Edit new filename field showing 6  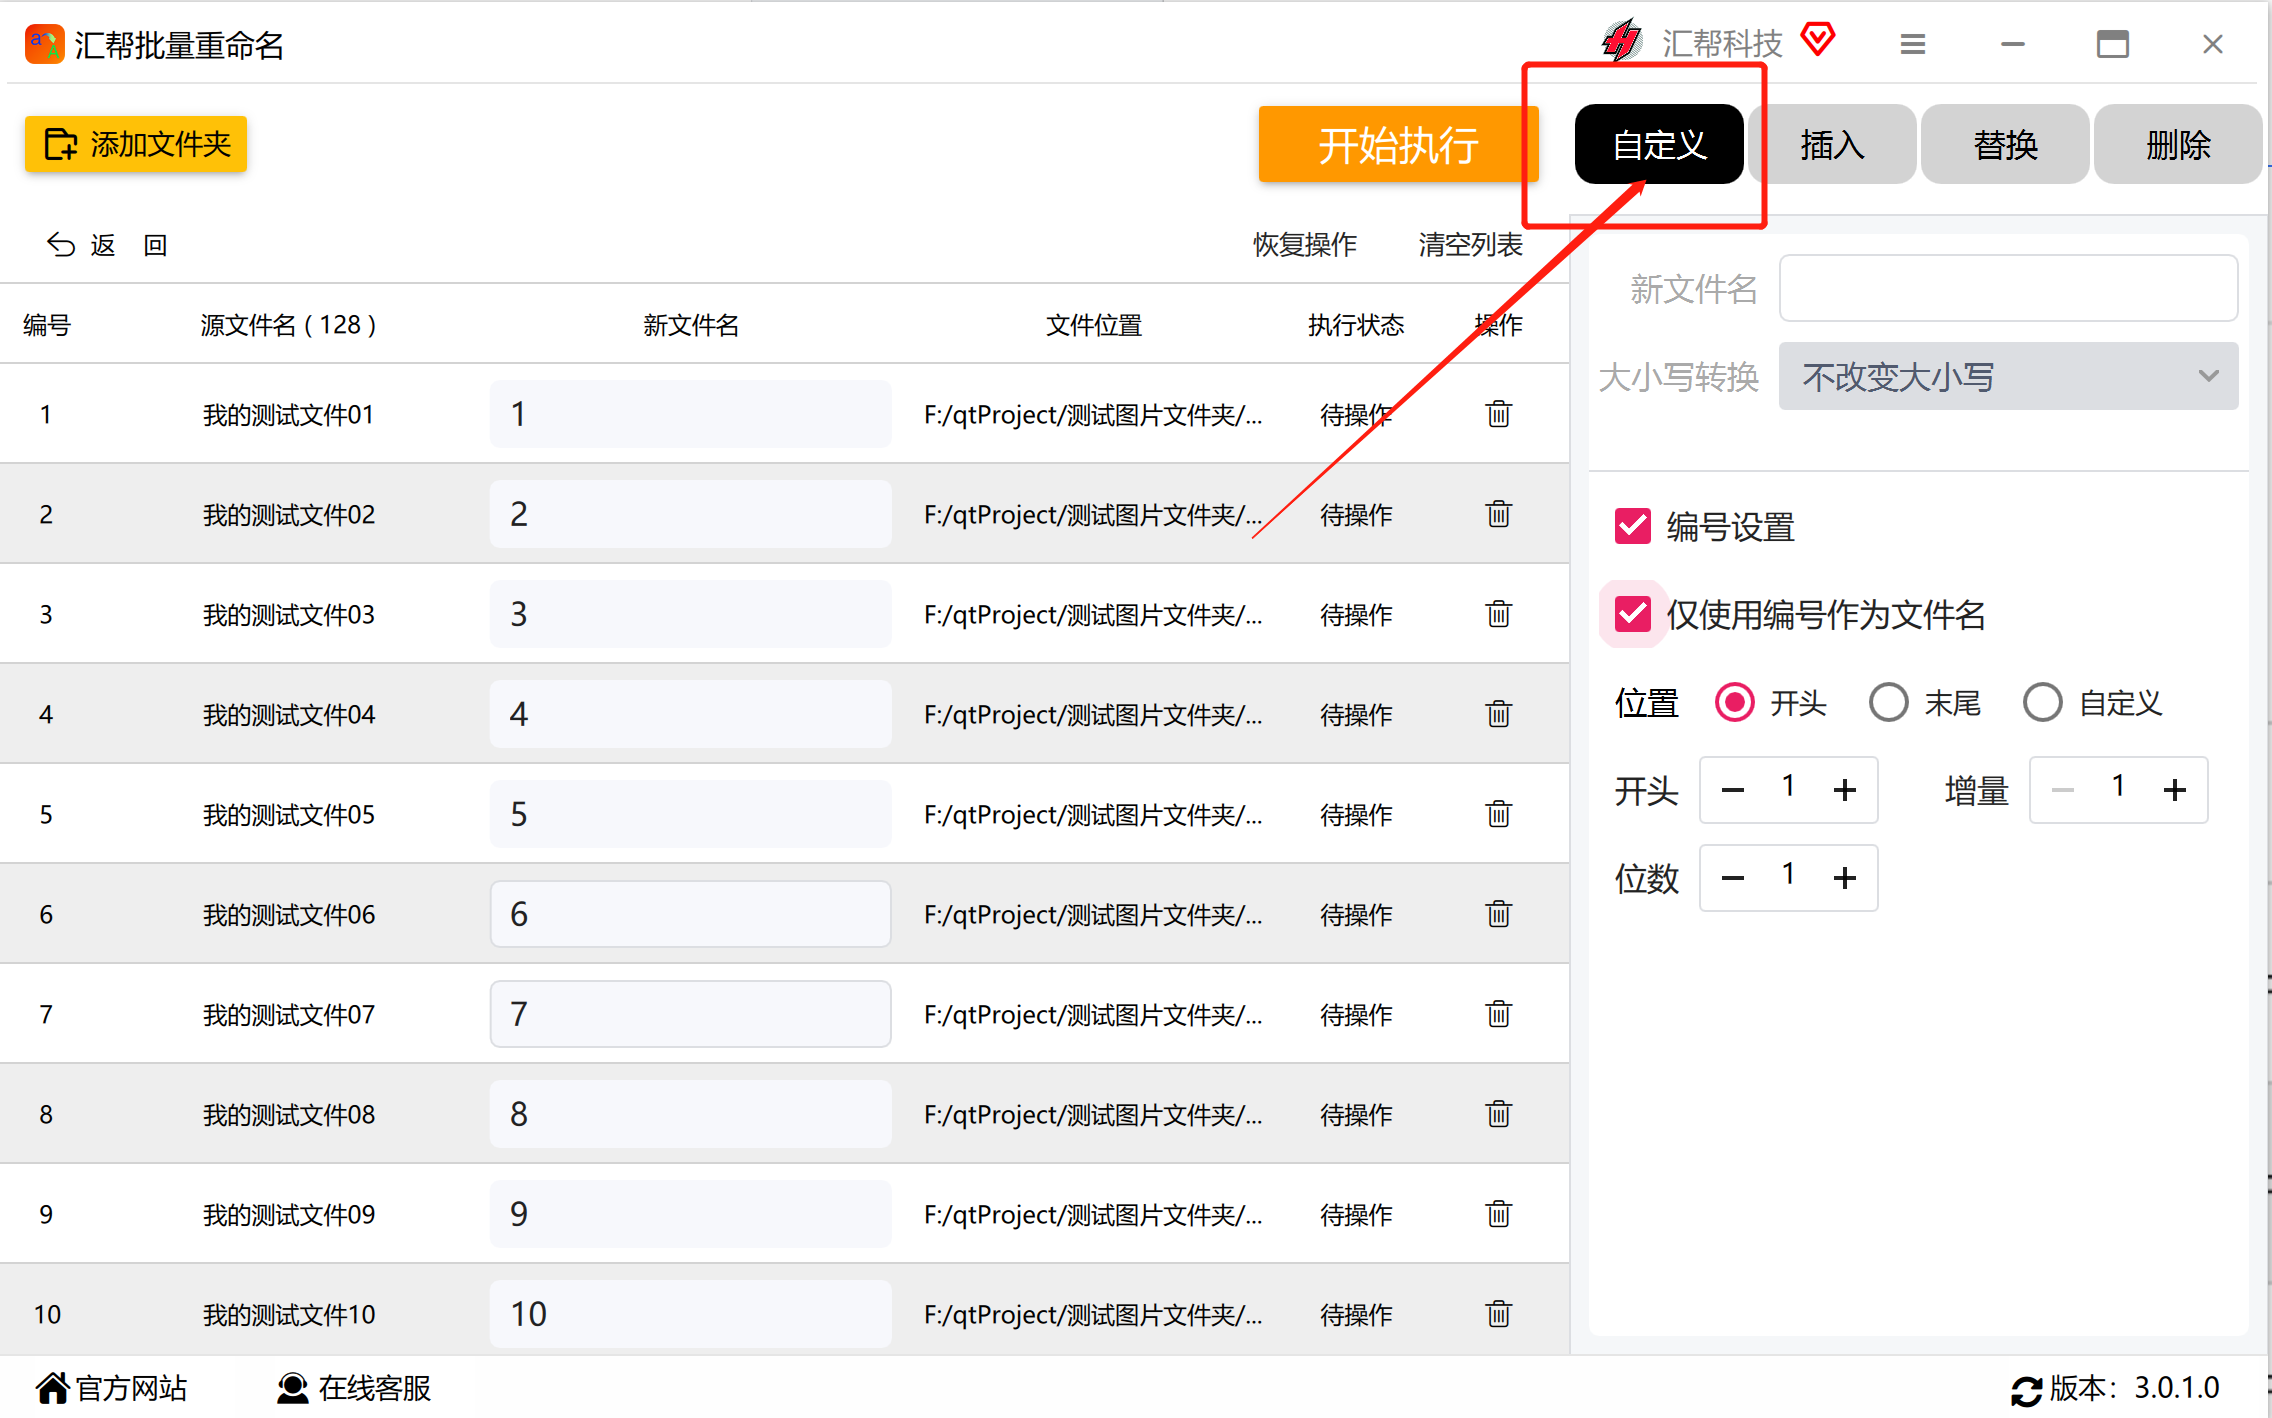[x=690, y=914]
